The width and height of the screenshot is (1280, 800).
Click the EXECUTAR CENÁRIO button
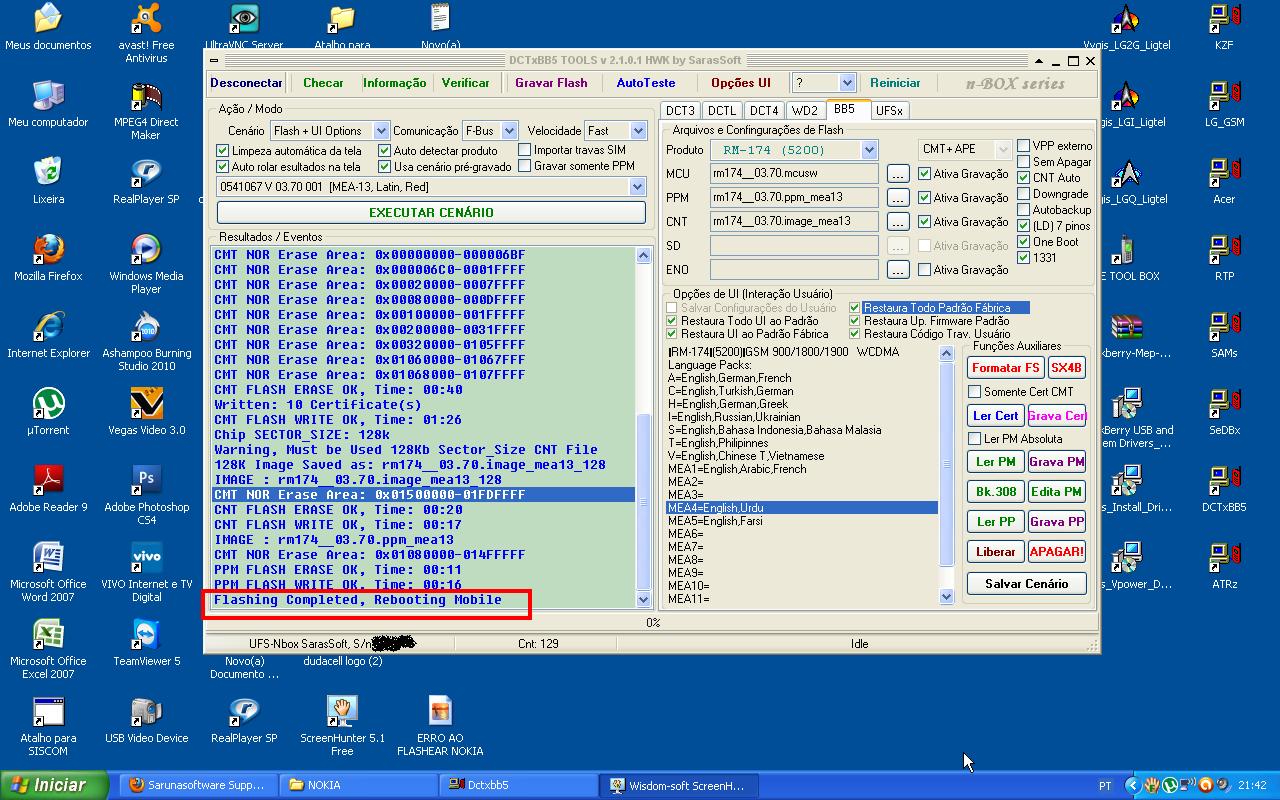431,212
